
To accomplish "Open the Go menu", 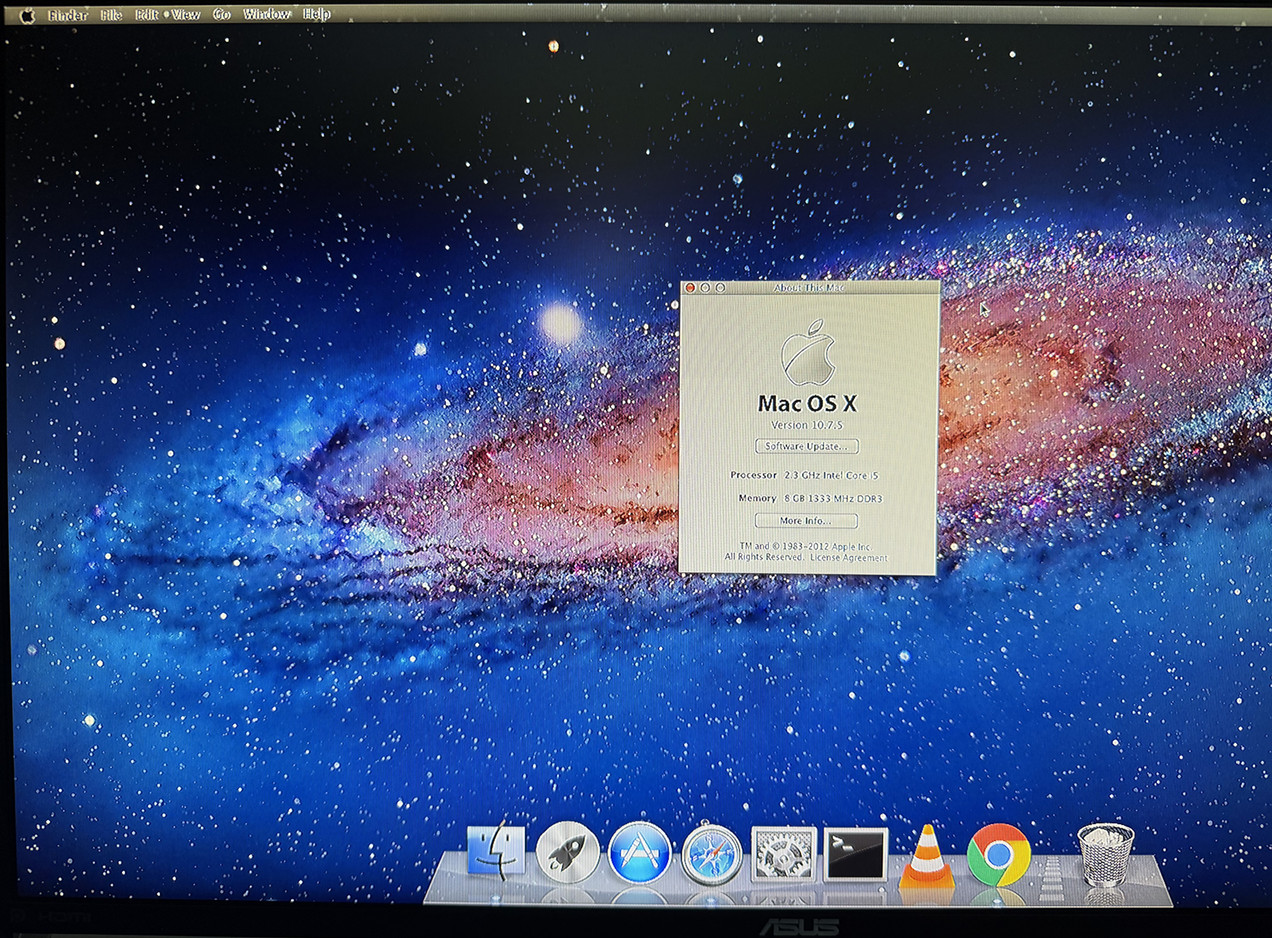I will (222, 15).
